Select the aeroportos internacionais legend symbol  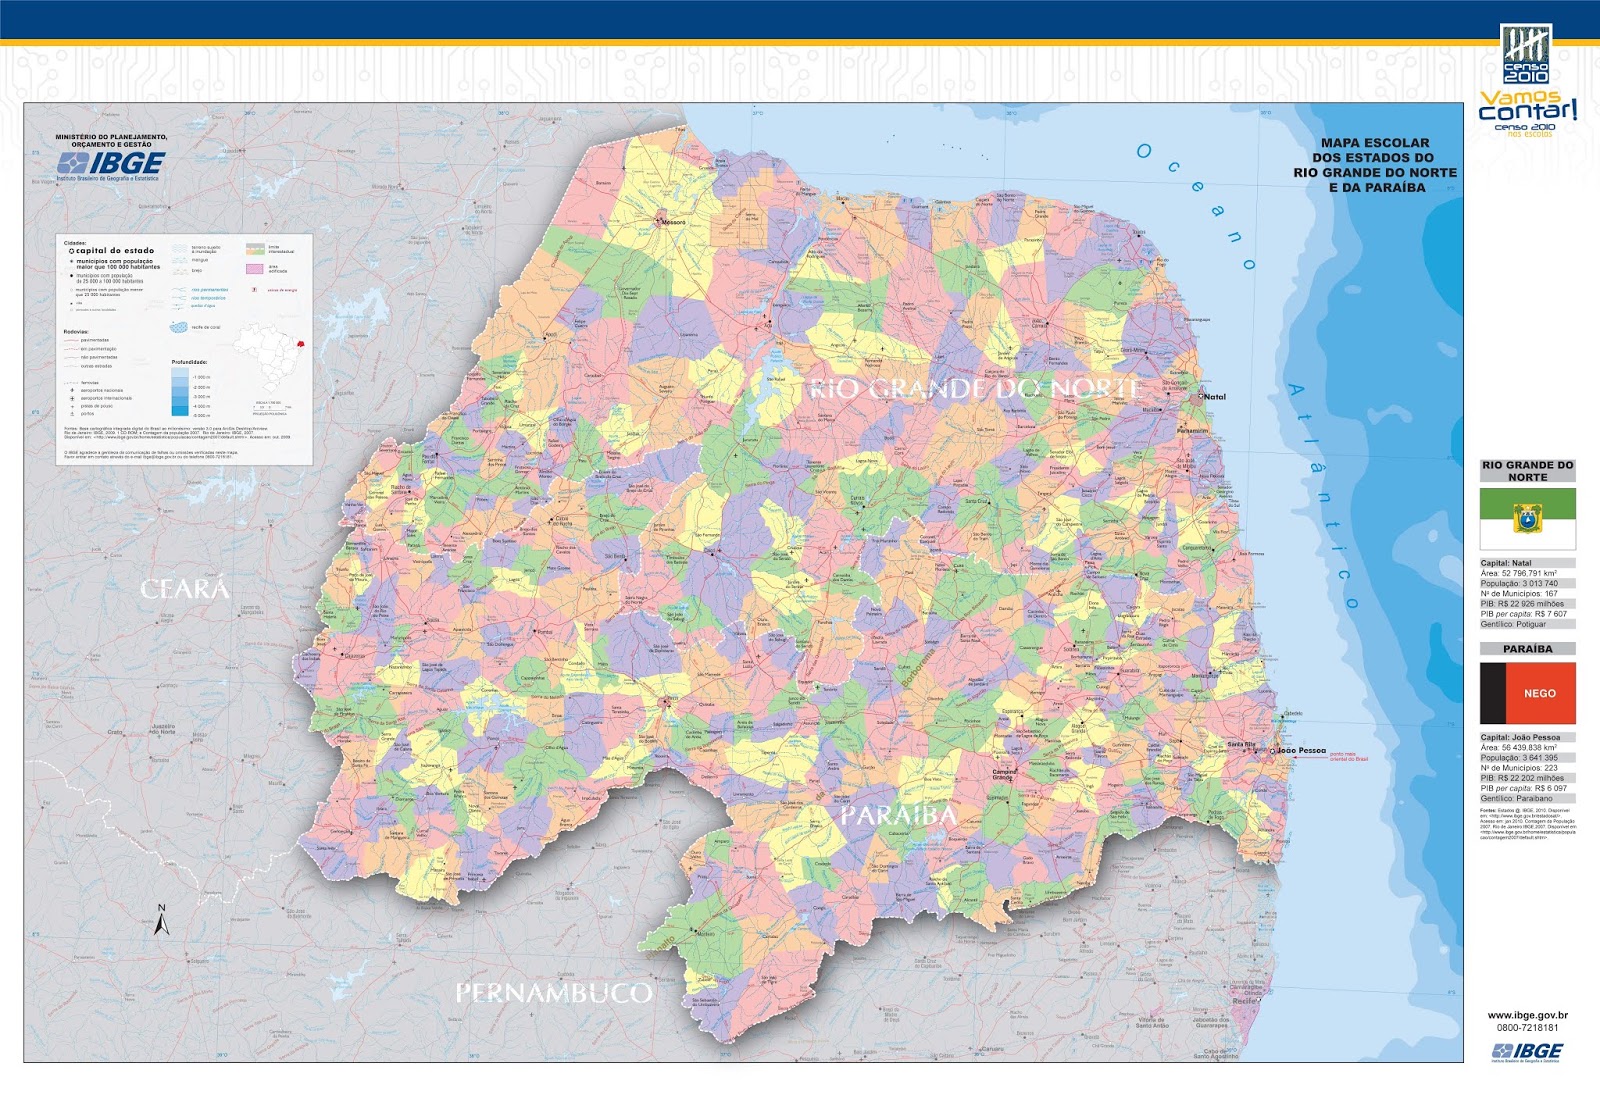[71, 398]
